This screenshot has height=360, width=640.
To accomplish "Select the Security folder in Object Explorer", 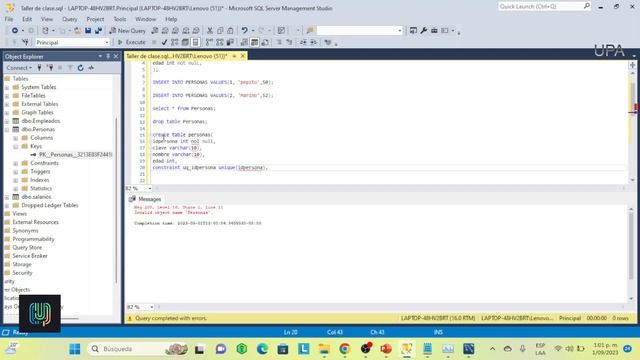I will point(22,273).
